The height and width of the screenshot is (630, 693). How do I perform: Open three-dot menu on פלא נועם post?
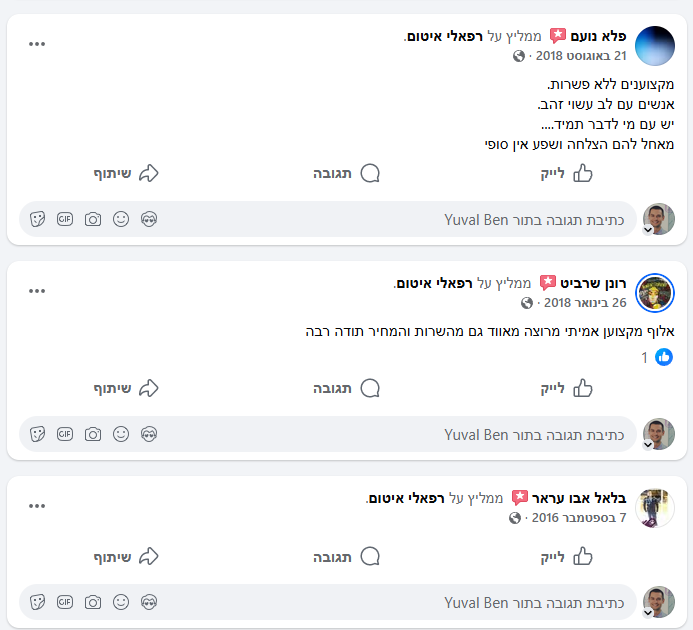click(x=37, y=44)
